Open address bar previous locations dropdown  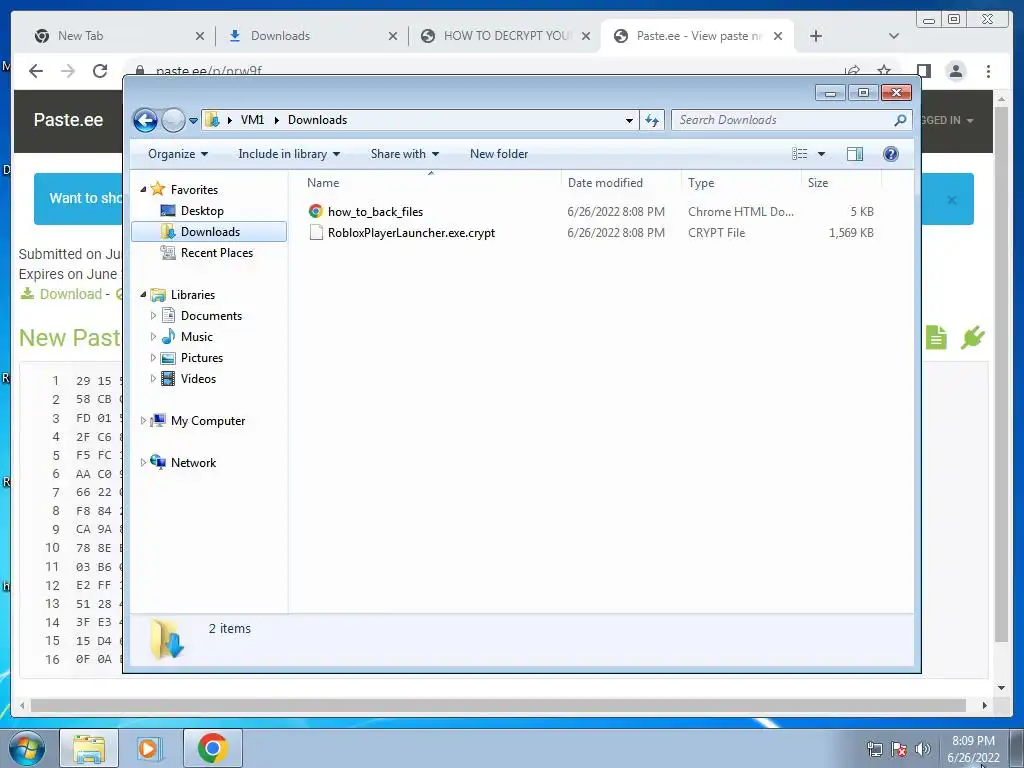tap(629, 120)
